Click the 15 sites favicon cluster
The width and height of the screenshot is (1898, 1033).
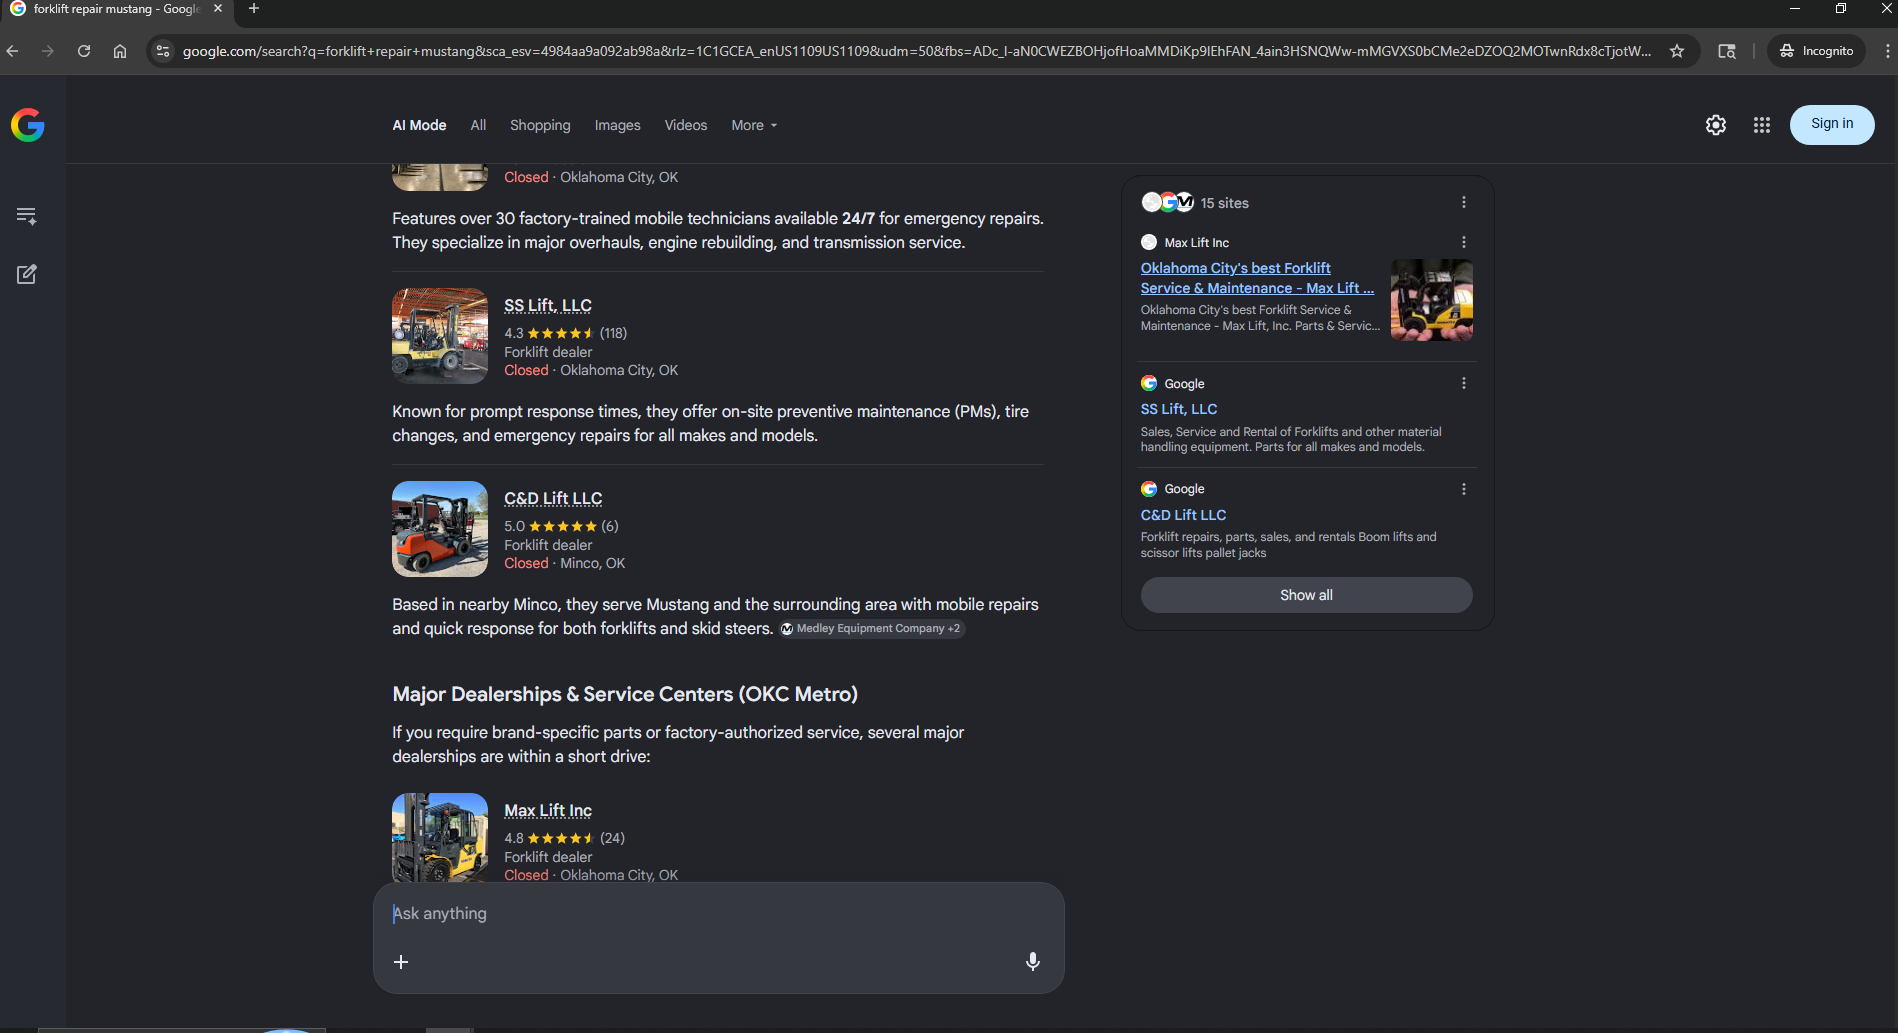1168,202
